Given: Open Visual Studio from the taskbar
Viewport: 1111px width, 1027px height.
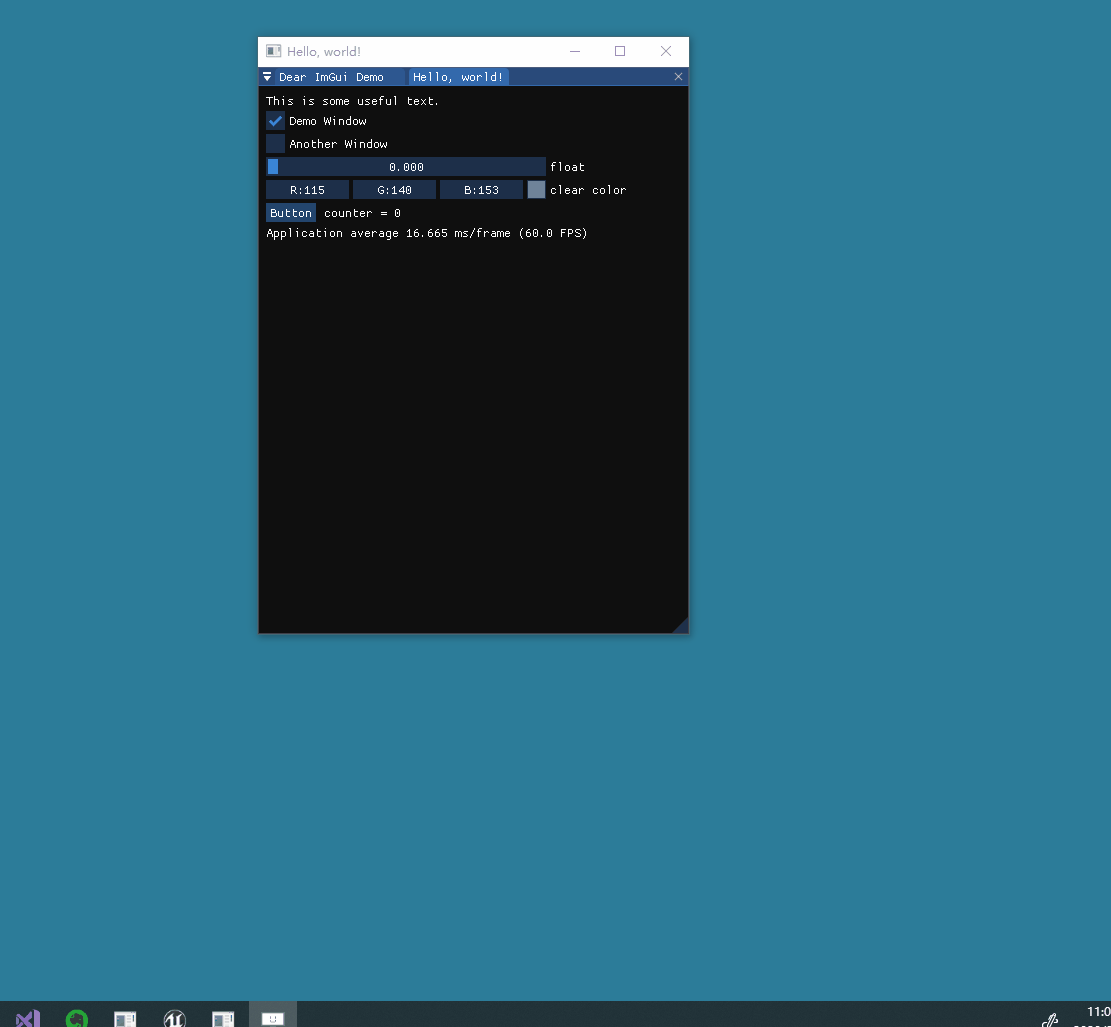Looking at the screenshot, I should tap(28, 1019).
